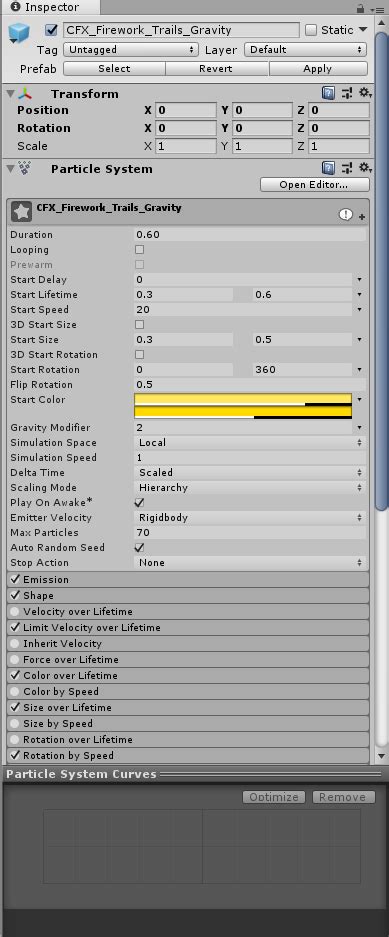Tick the 3D Start Size checkbox

coord(139,324)
